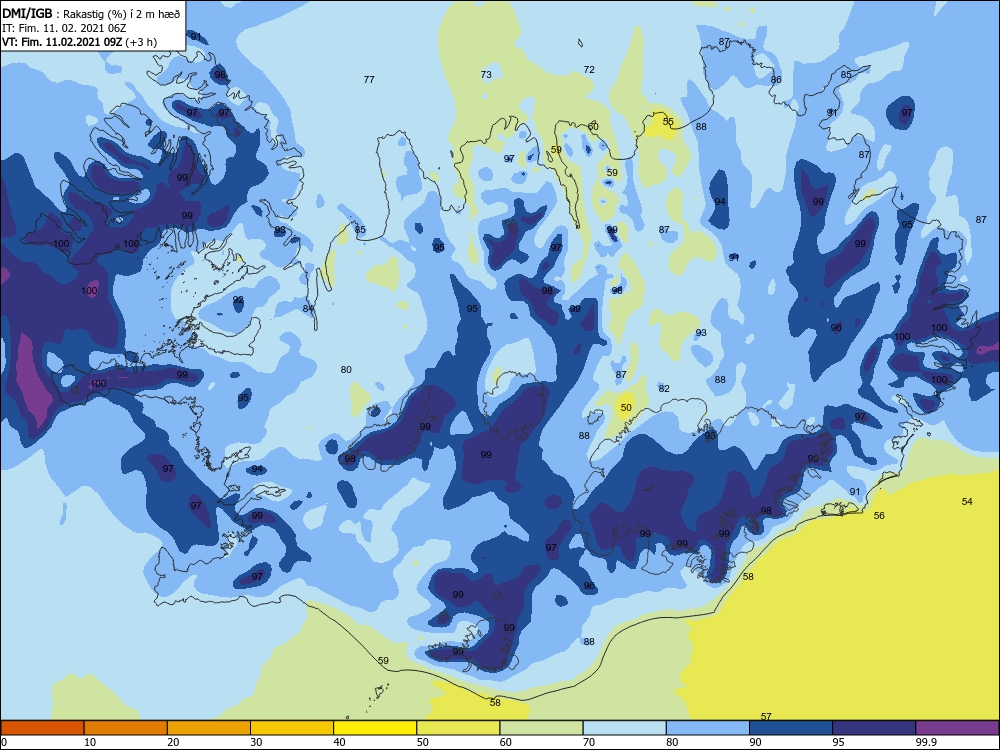Image resolution: width=1000 pixels, height=750 pixels.
Task: Click the legend tick label 95
Action: tap(838, 742)
